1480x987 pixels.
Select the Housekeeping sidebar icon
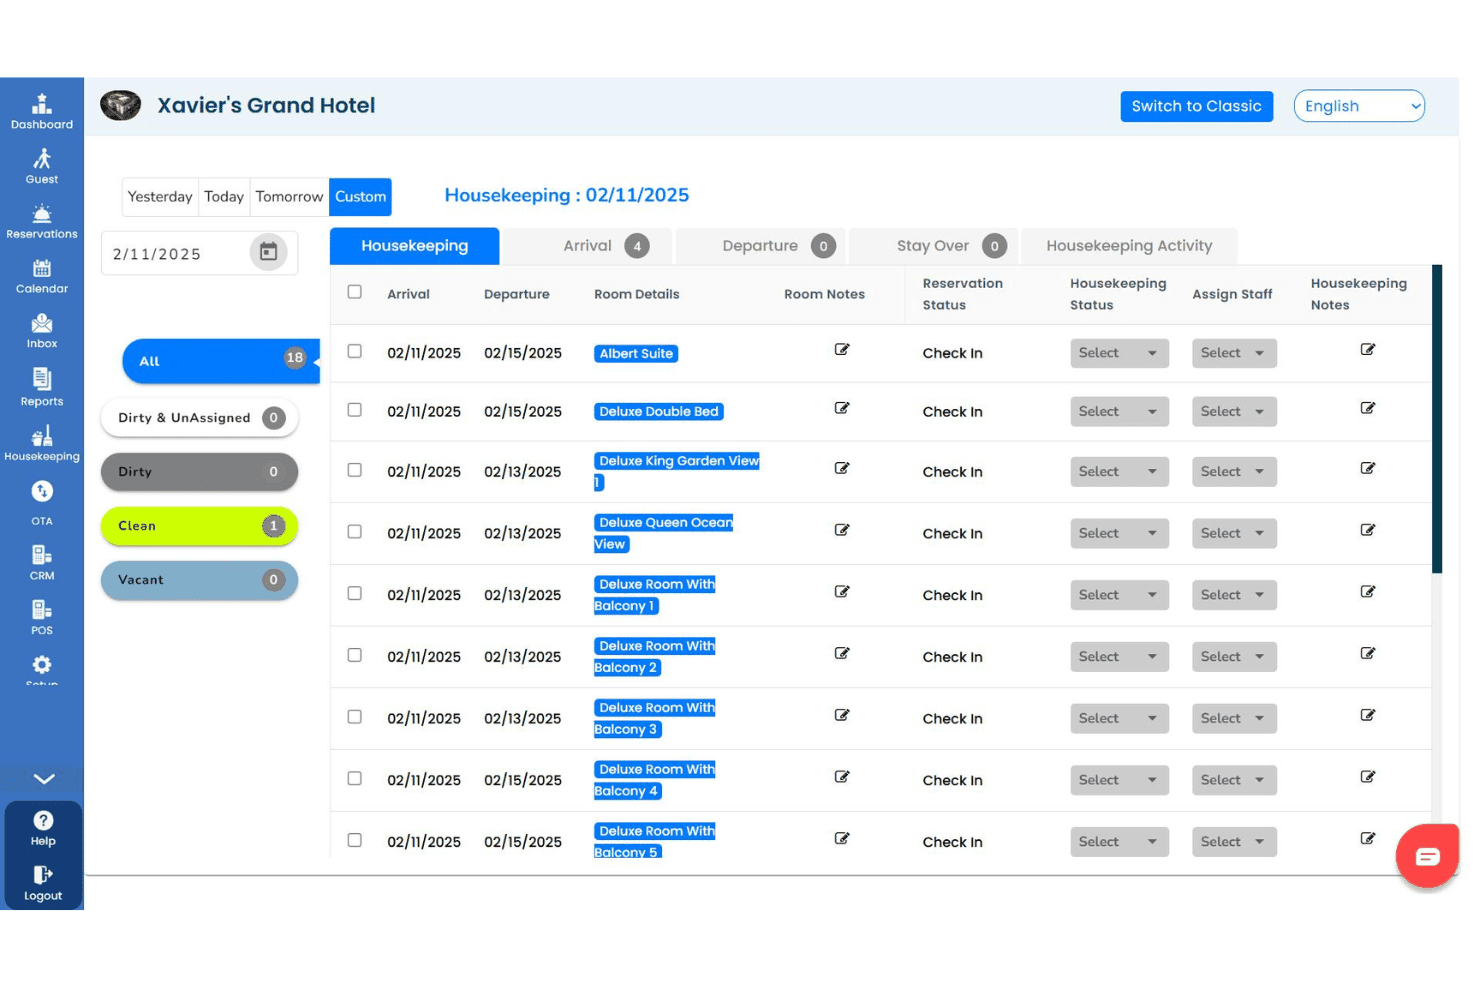[42, 436]
